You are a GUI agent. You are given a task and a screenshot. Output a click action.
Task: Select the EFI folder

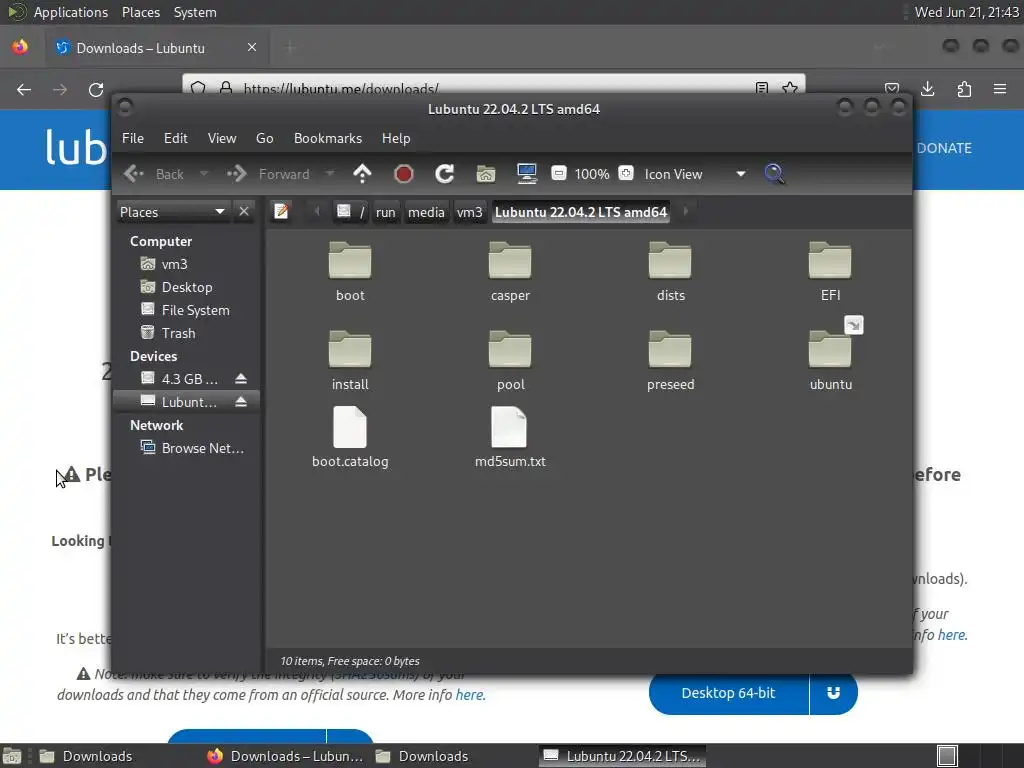(830, 272)
